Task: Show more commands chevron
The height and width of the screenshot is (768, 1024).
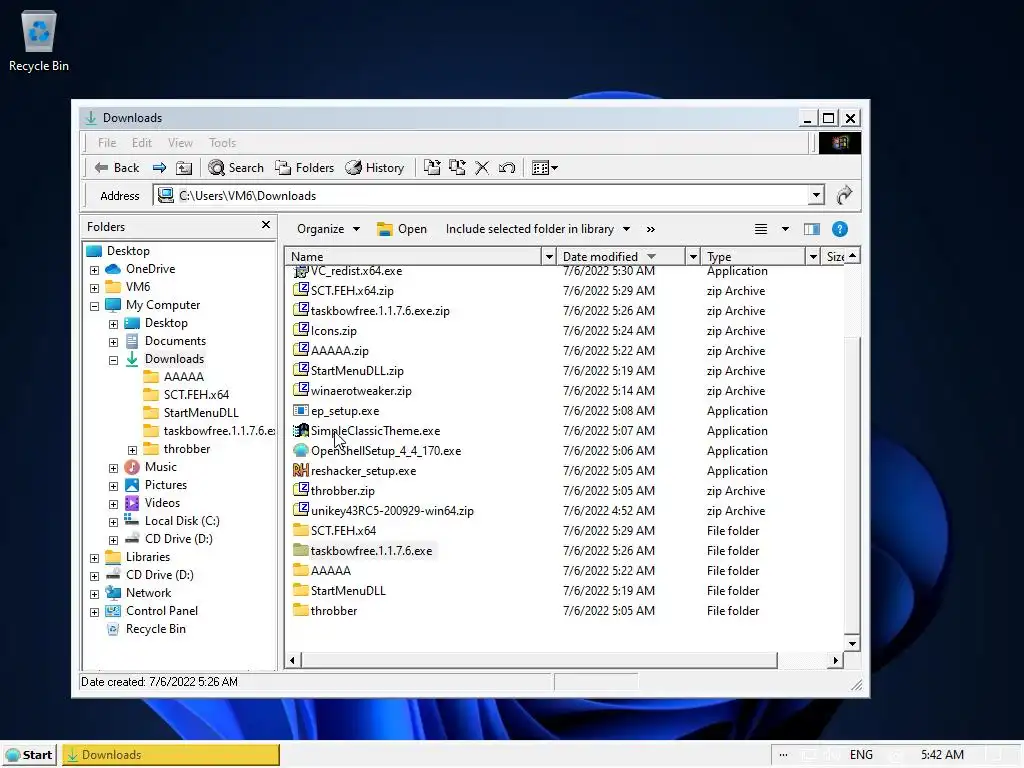Action: point(650,229)
